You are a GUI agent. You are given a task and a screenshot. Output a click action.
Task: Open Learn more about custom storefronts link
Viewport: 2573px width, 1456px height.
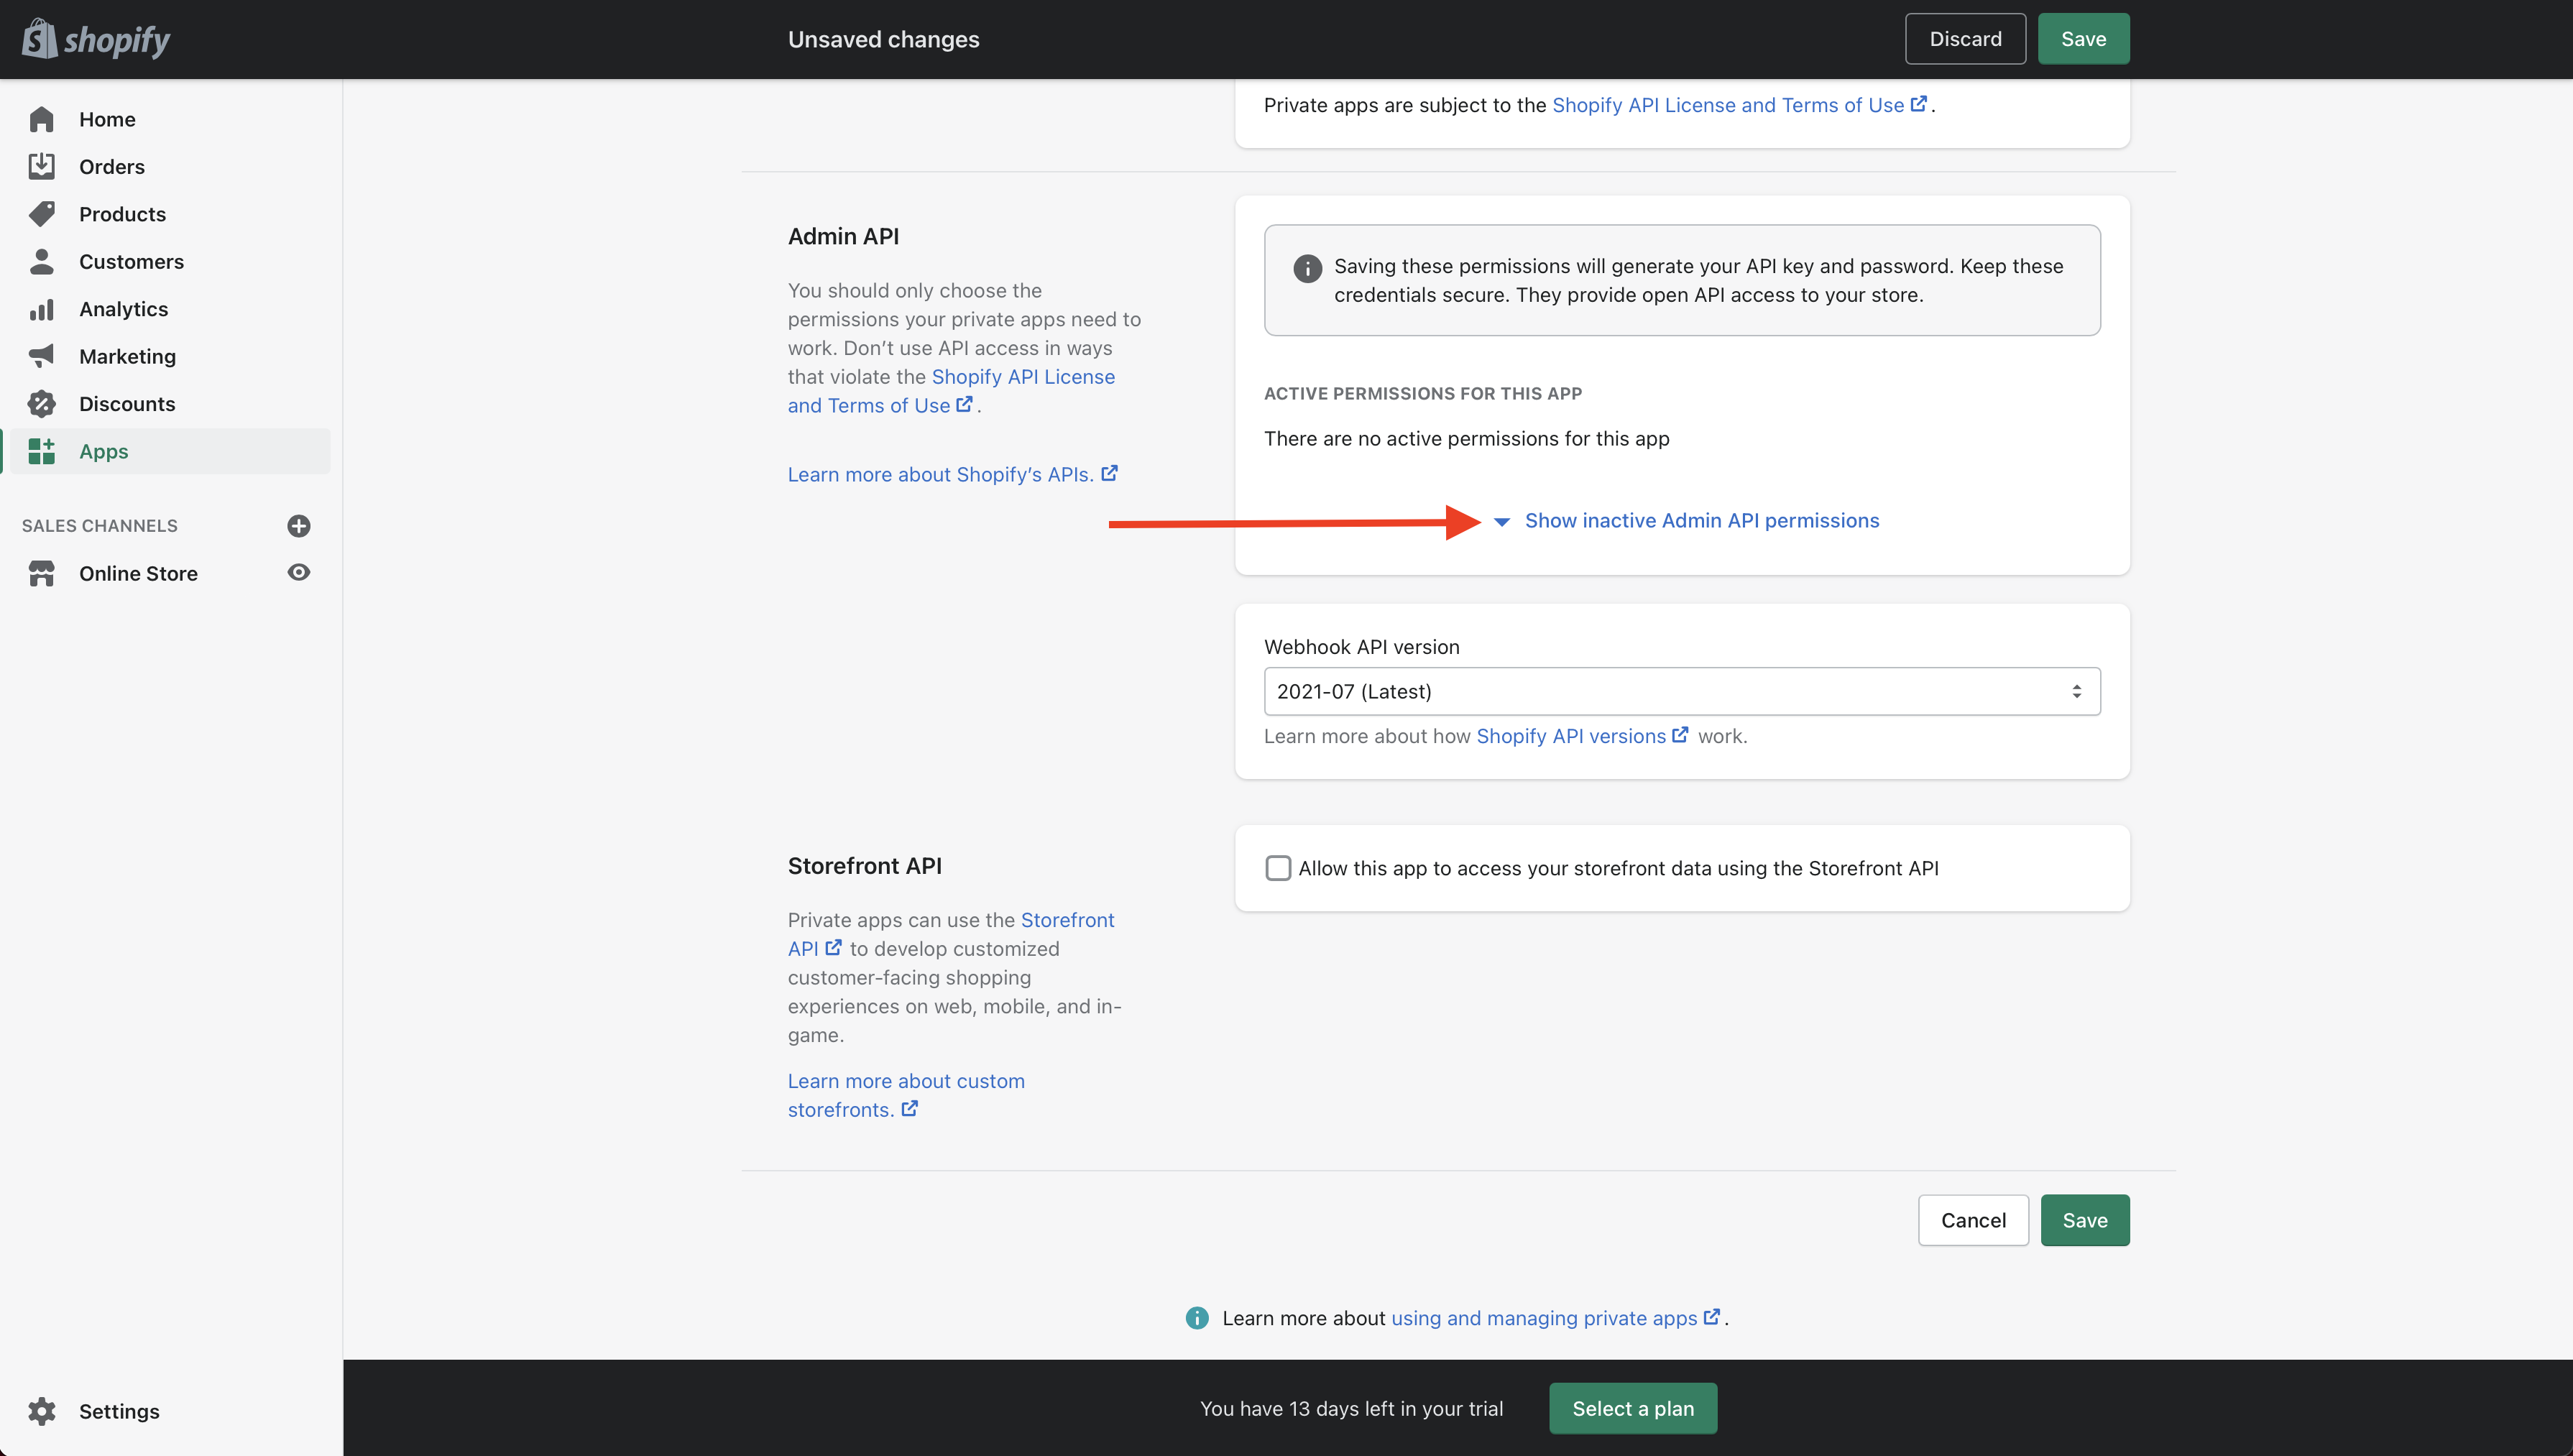coord(905,1095)
